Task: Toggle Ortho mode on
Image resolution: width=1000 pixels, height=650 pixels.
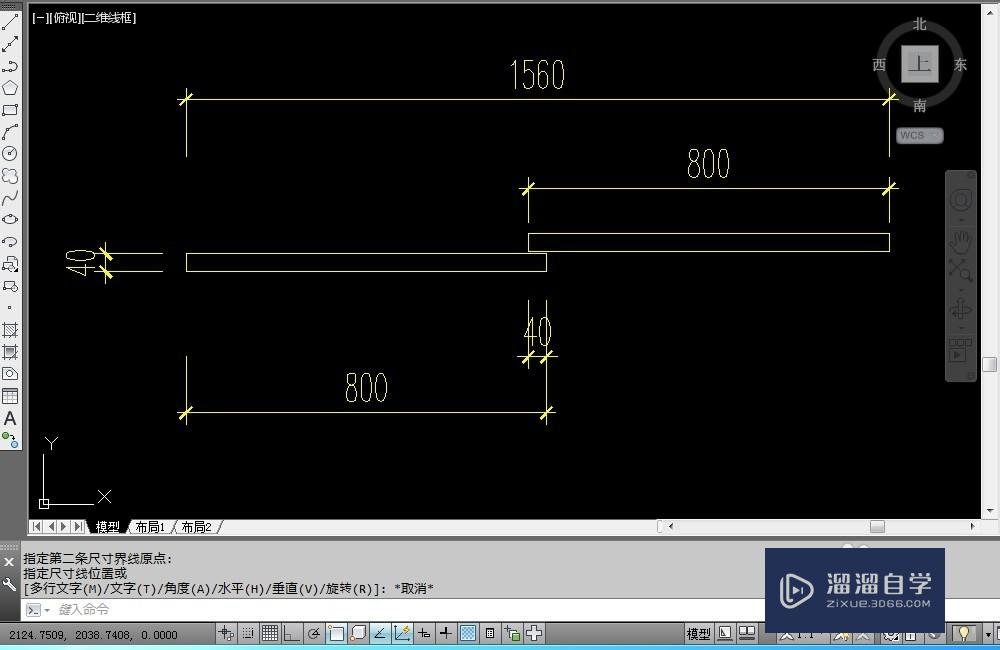Action: pyautogui.click(x=291, y=633)
